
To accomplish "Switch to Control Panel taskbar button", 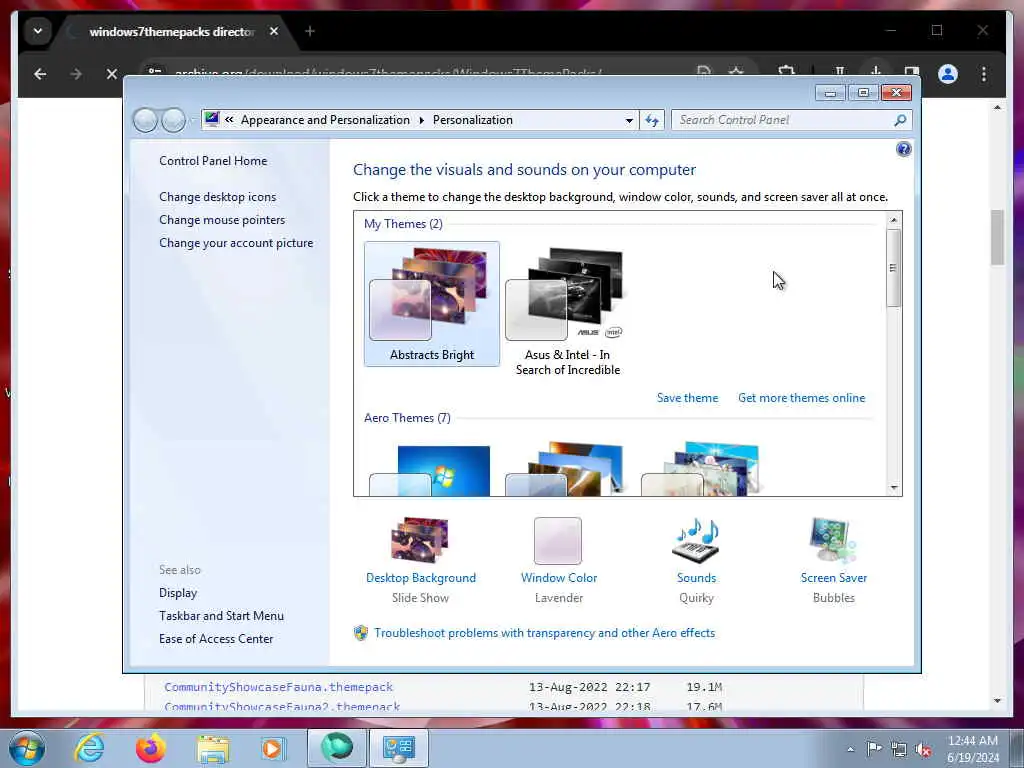I will click(399, 748).
